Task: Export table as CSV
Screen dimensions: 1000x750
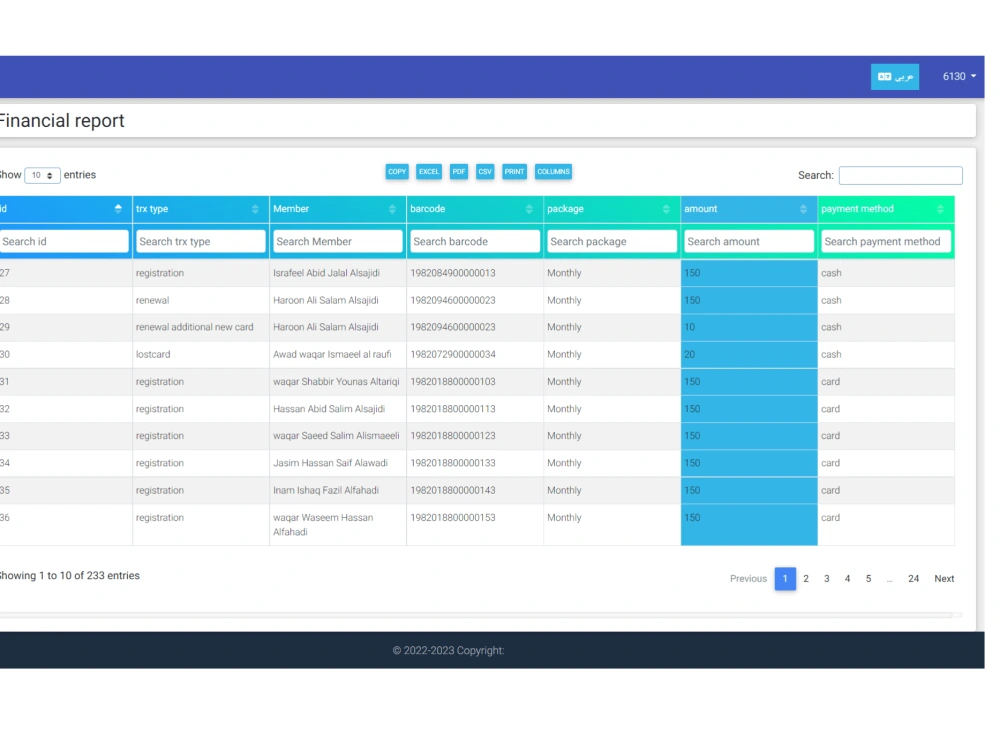Action: [x=485, y=172]
